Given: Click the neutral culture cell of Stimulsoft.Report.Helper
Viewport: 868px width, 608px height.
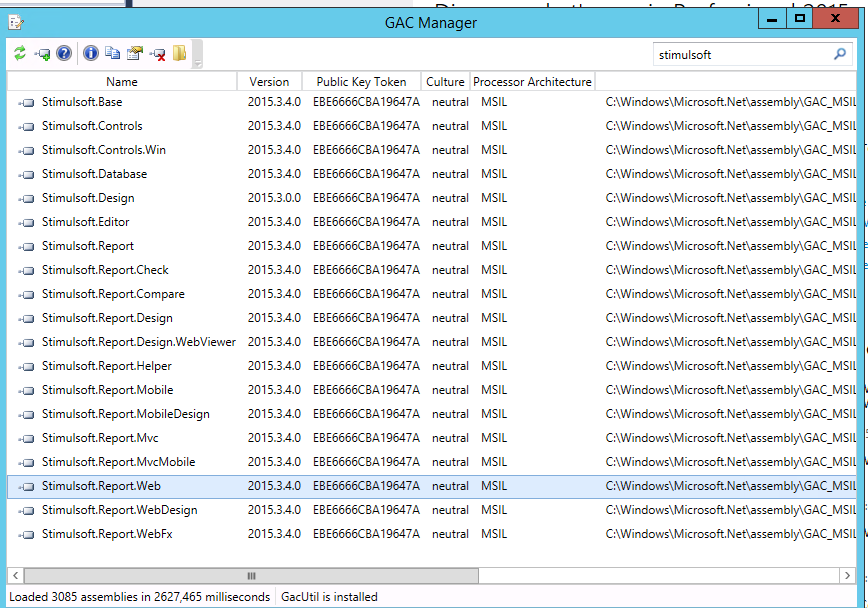Looking at the screenshot, I should tap(450, 366).
